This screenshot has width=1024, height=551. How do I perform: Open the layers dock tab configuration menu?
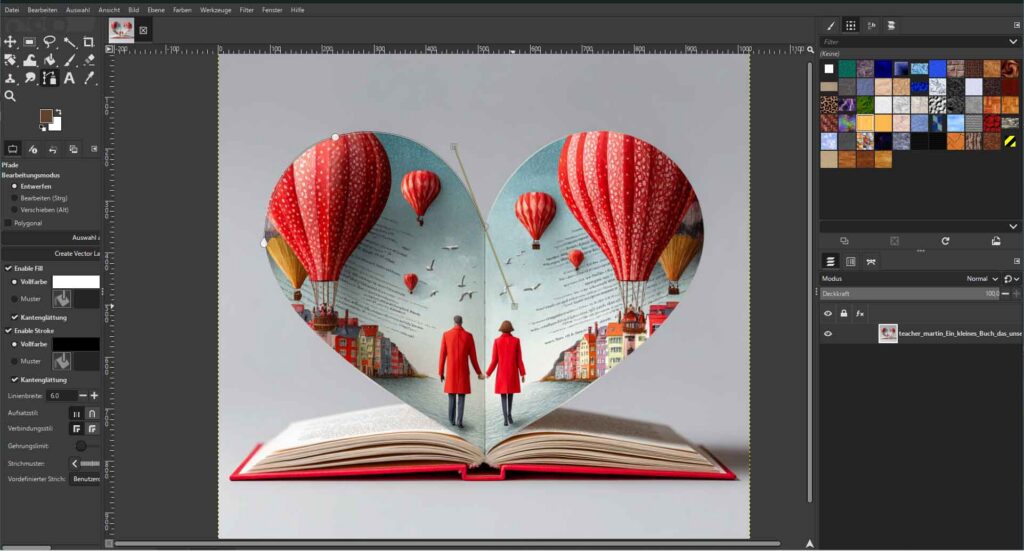tap(1016, 261)
